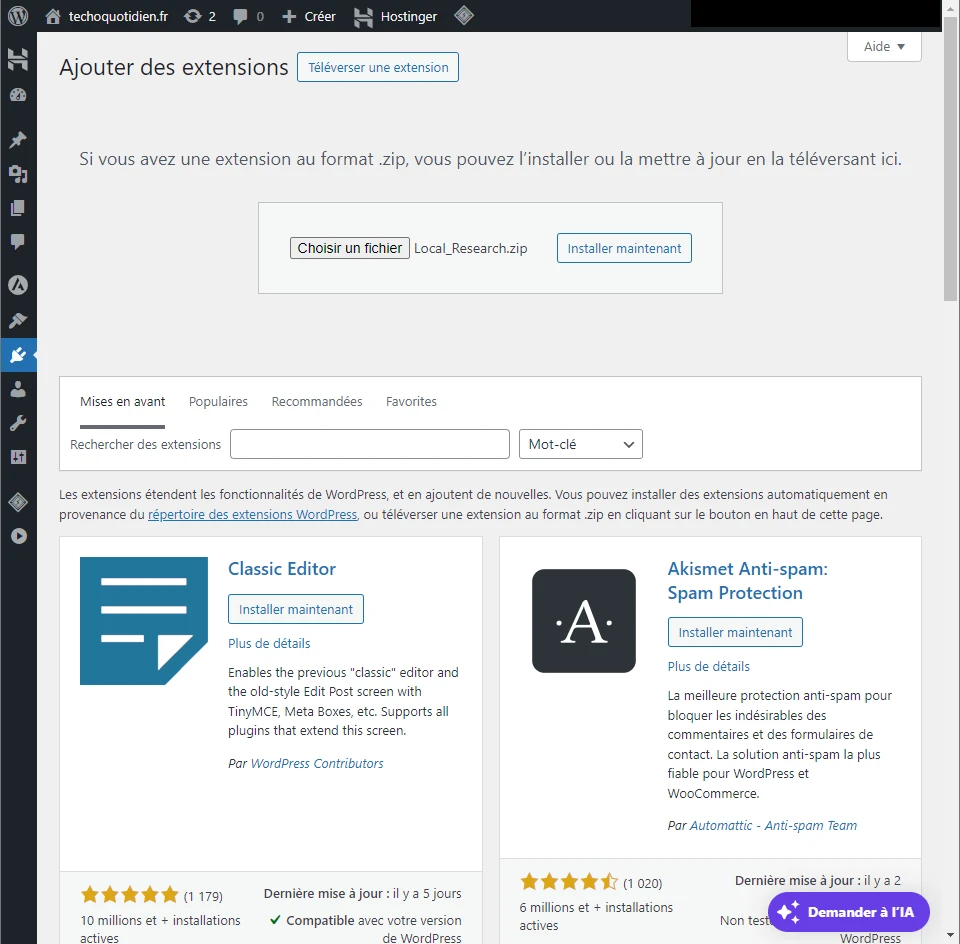Open répertoire des extensions WordPress link
960x944 pixels.
tap(252, 514)
